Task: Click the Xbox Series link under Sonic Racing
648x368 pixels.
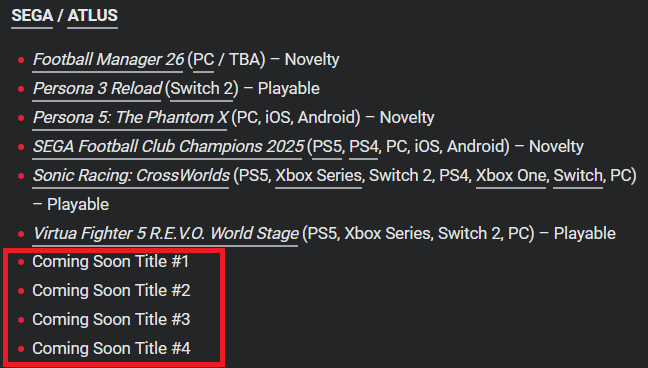Action: (x=319, y=175)
